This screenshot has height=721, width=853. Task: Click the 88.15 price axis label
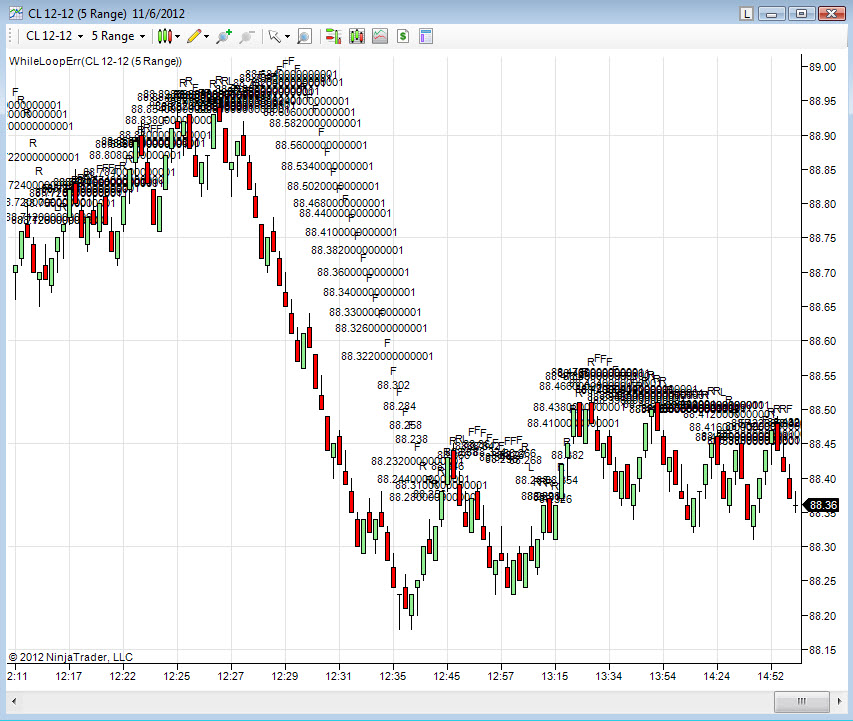click(822, 650)
